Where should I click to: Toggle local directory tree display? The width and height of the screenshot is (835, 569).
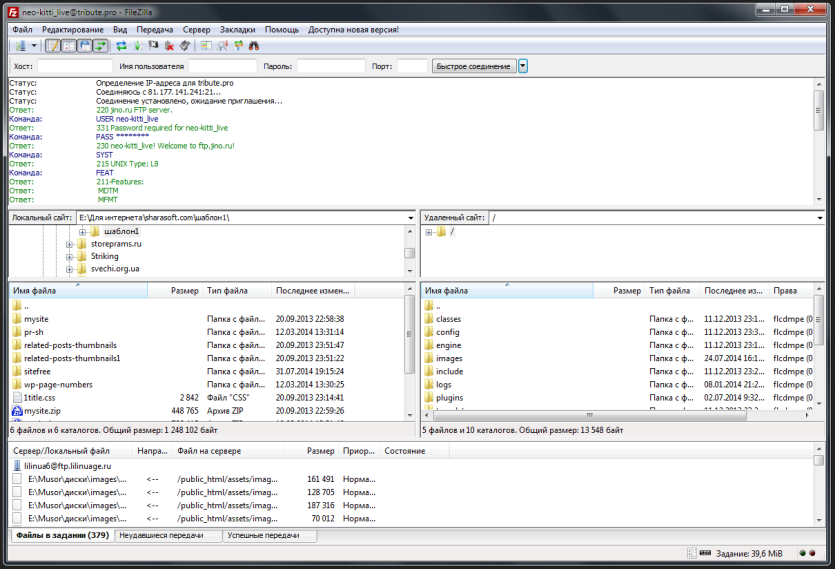pos(69,46)
